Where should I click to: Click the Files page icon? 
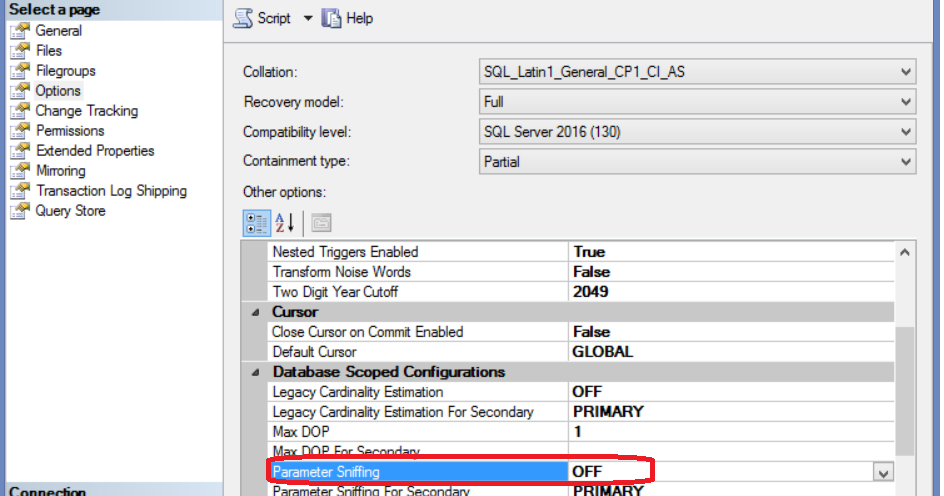tap(20, 50)
